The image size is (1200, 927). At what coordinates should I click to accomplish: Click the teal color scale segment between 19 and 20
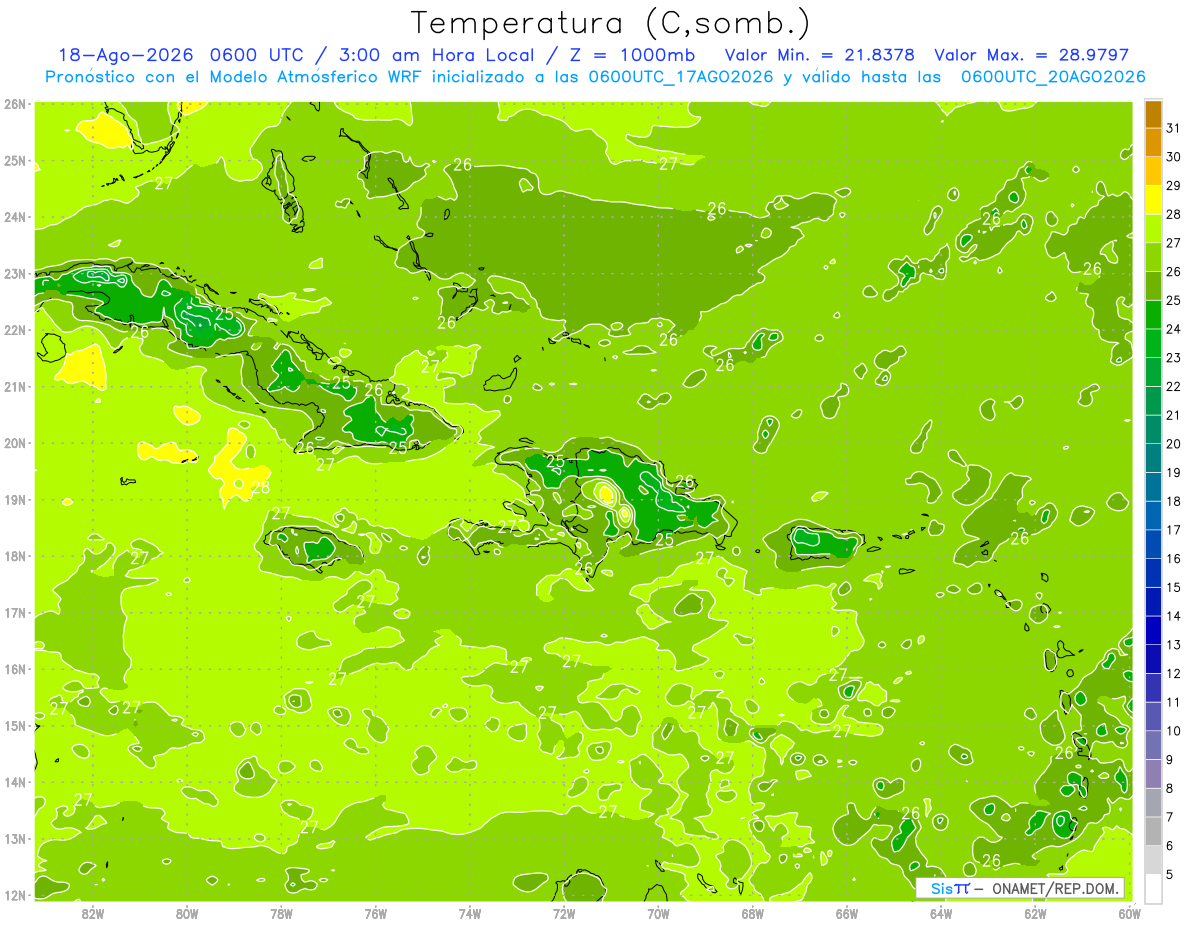1154,458
